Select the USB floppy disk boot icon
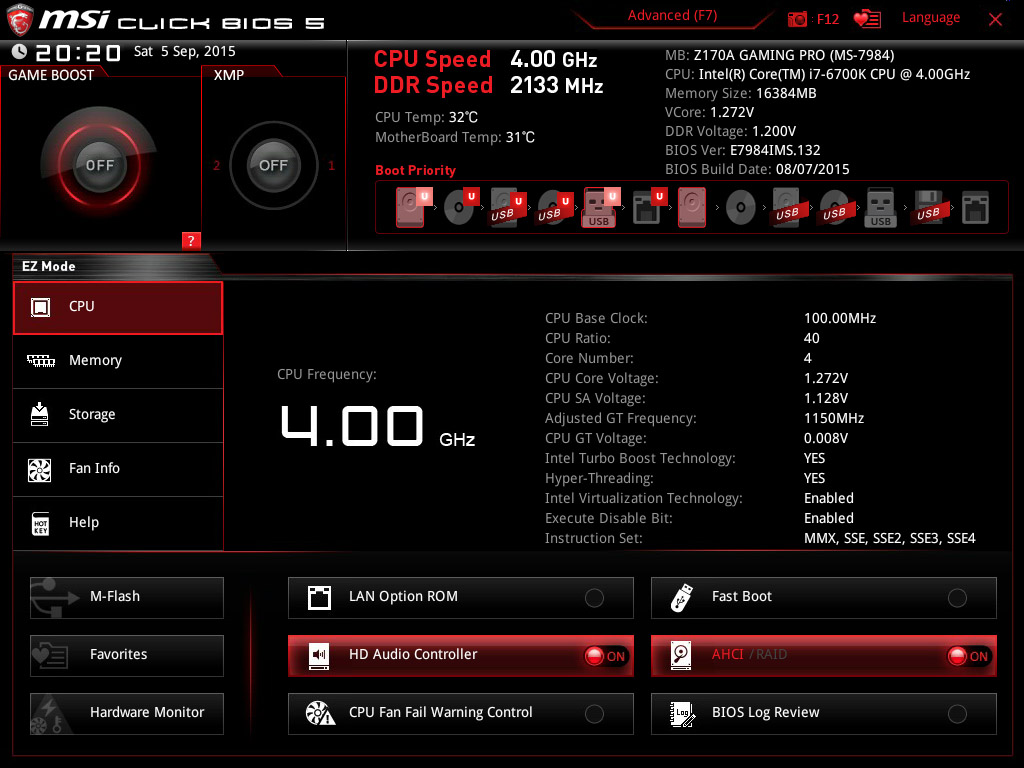1024x768 pixels. 928,208
